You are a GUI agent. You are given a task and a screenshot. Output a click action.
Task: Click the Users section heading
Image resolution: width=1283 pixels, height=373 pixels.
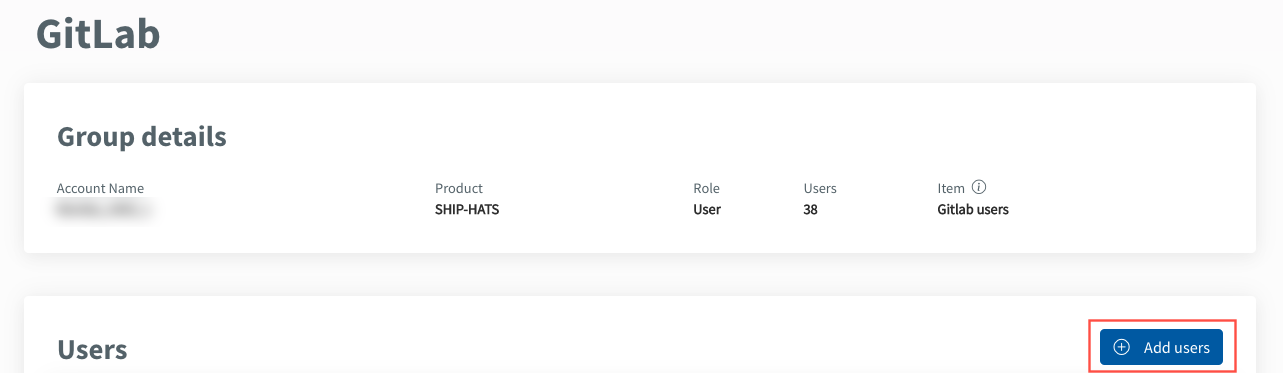(92, 349)
